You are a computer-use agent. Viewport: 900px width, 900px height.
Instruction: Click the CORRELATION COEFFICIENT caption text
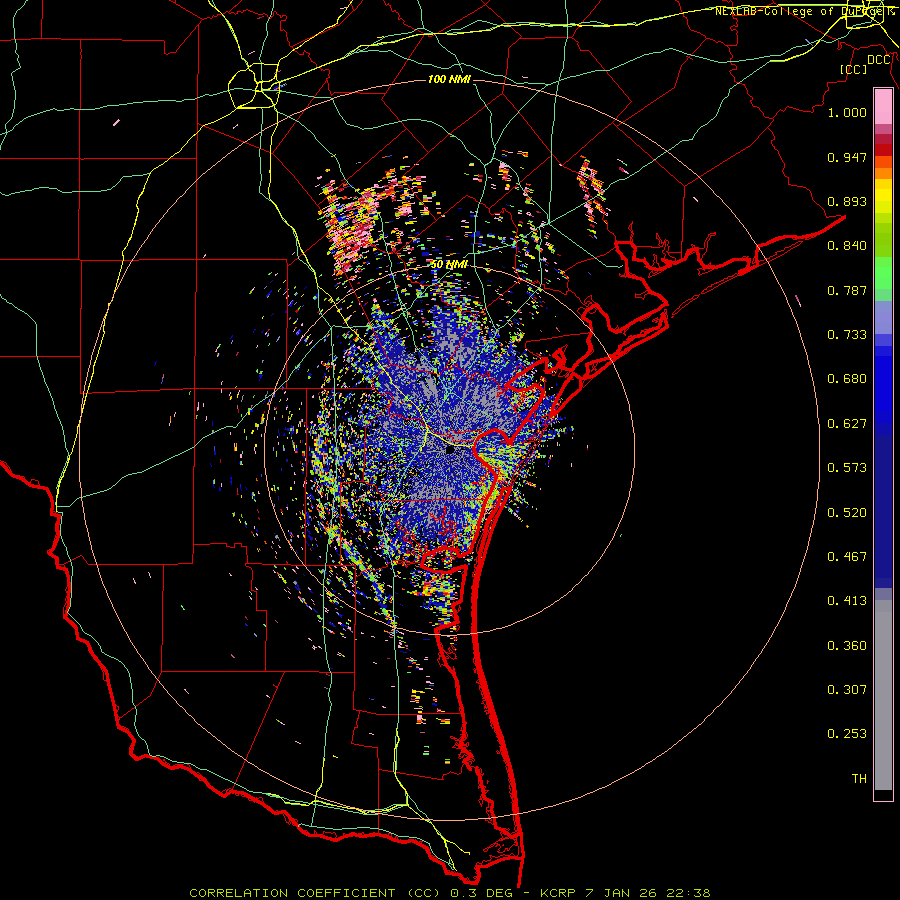(292, 893)
